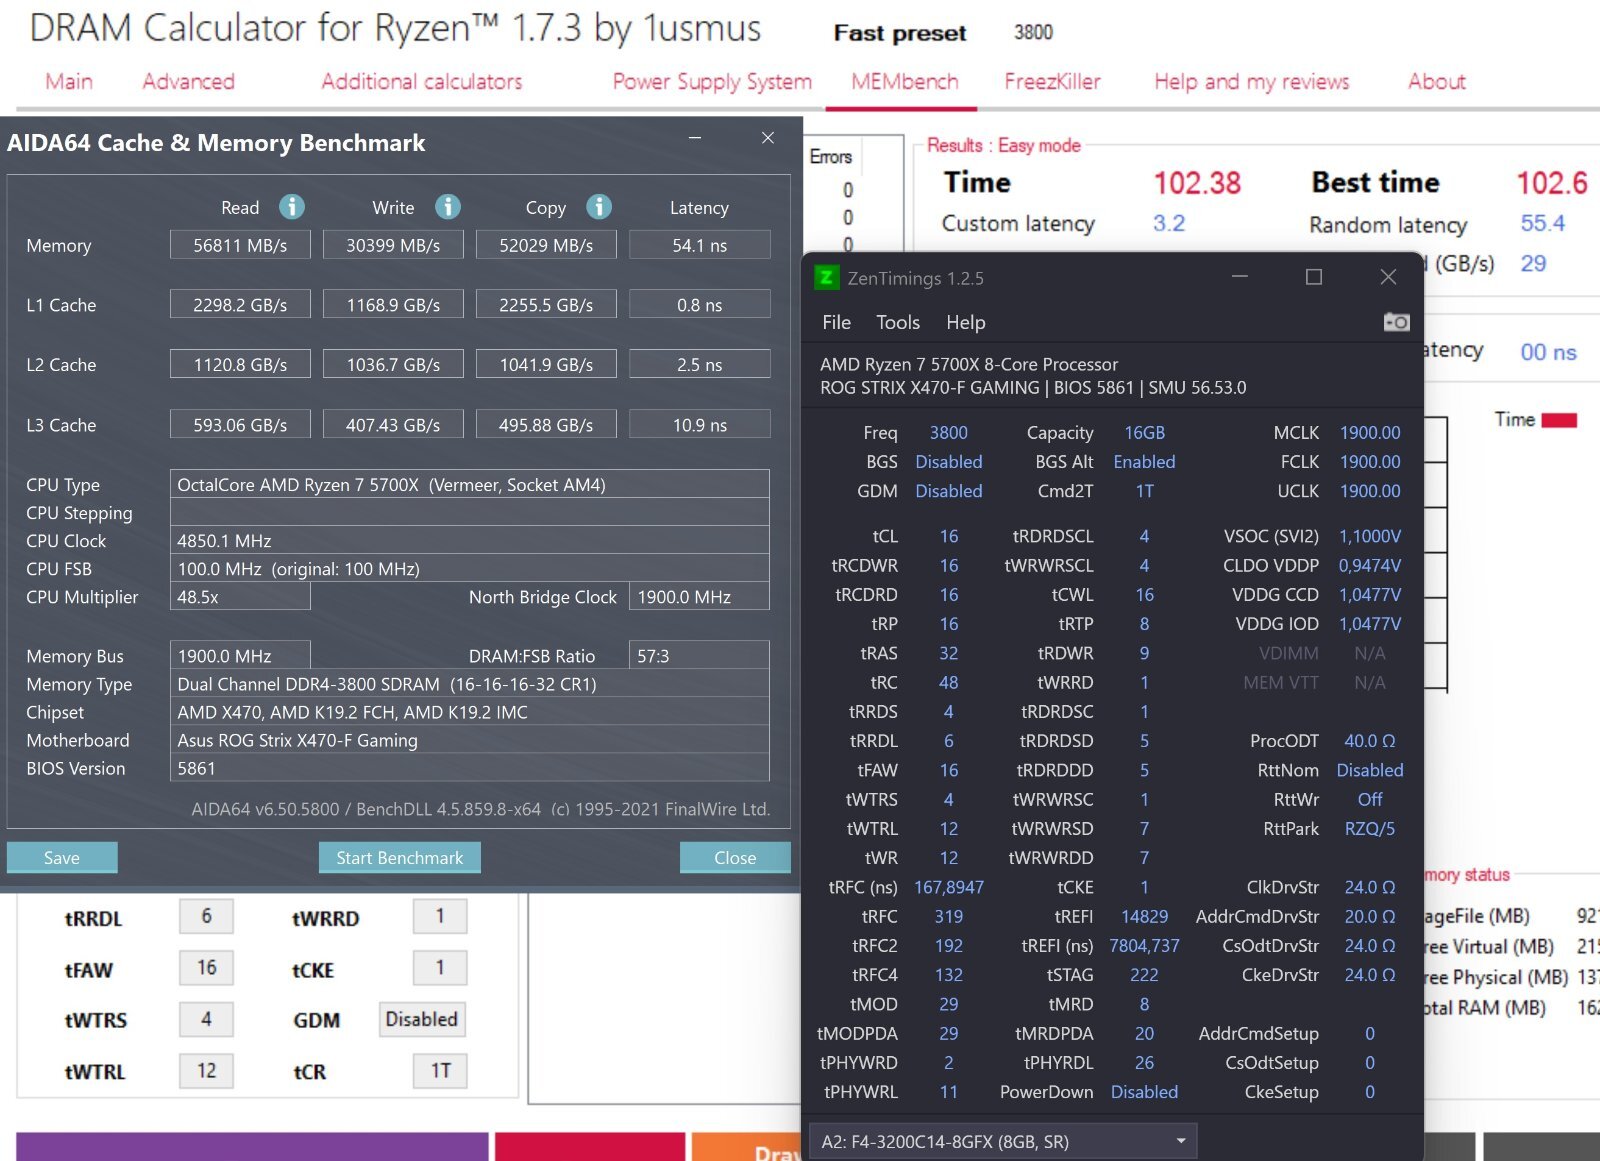Click the Capacity value 16GB in ZenTimings
This screenshot has height=1161, width=1600.
point(1144,432)
